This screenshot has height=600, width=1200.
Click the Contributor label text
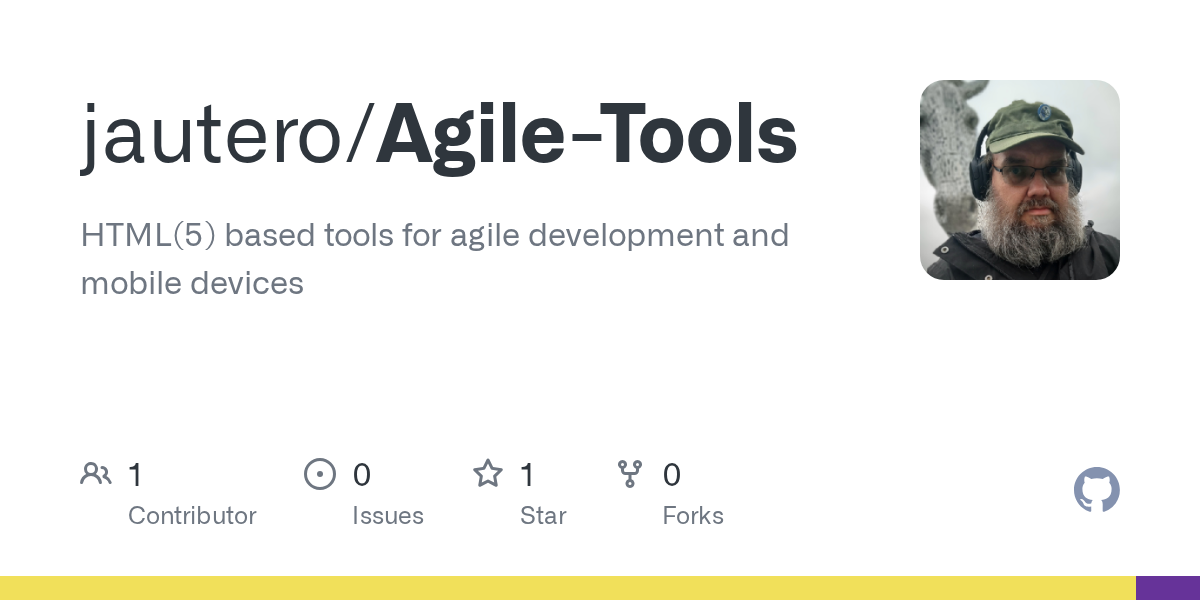coord(192,516)
